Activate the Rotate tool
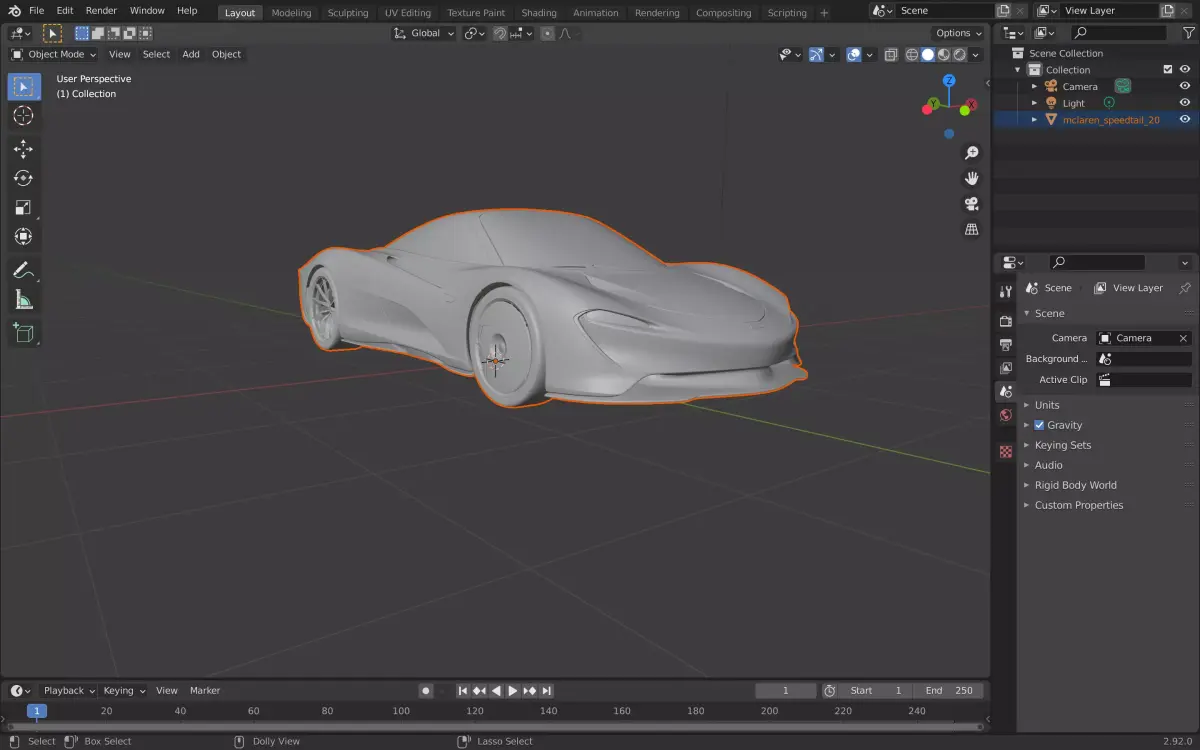This screenshot has height=750, width=1200. [23, 178]
